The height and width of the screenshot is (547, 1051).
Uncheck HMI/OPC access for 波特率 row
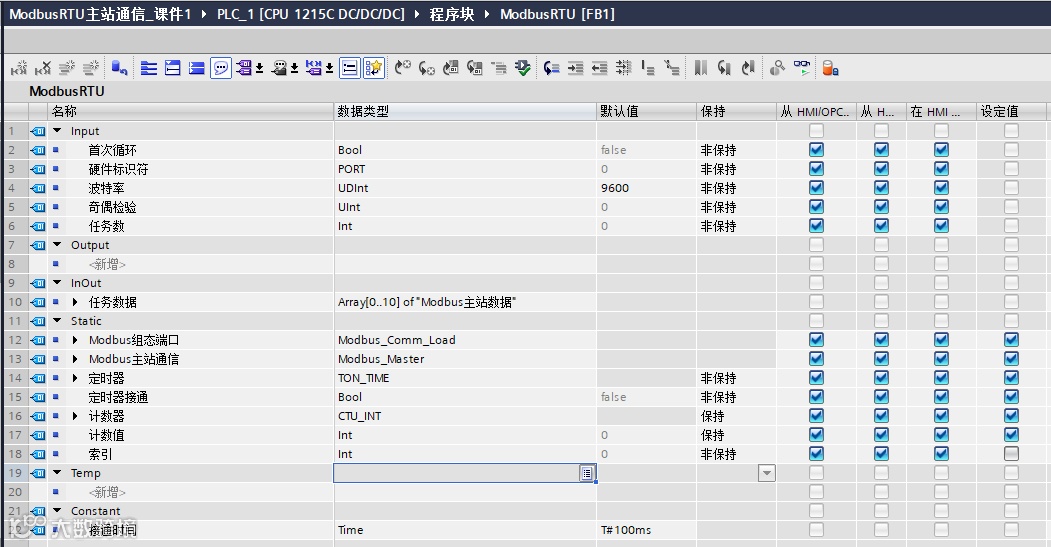pos(816,188)
